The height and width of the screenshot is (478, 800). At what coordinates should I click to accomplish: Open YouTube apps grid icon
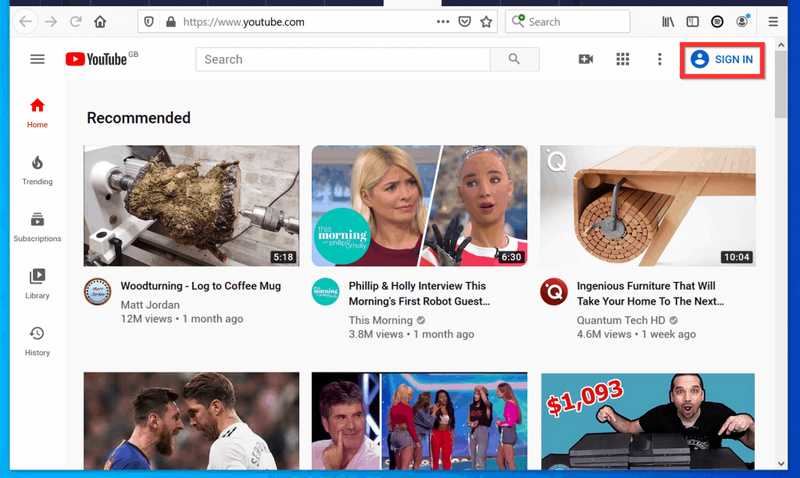[622, 59]
